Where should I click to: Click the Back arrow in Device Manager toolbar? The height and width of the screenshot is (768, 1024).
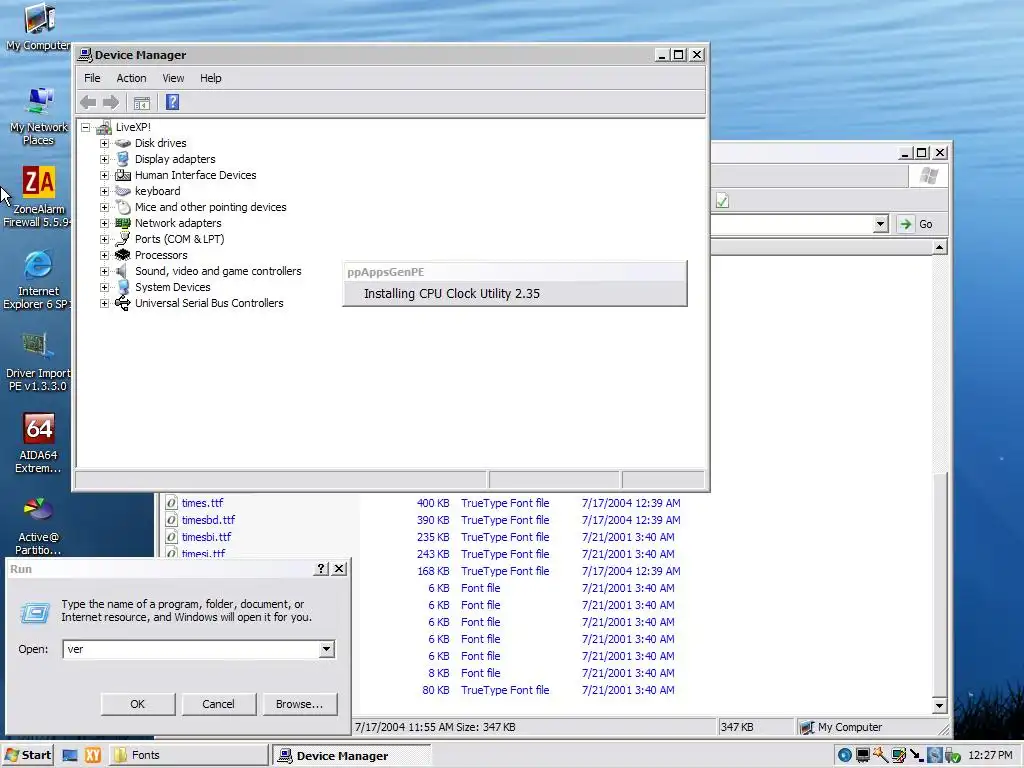(x=88, y=103)
